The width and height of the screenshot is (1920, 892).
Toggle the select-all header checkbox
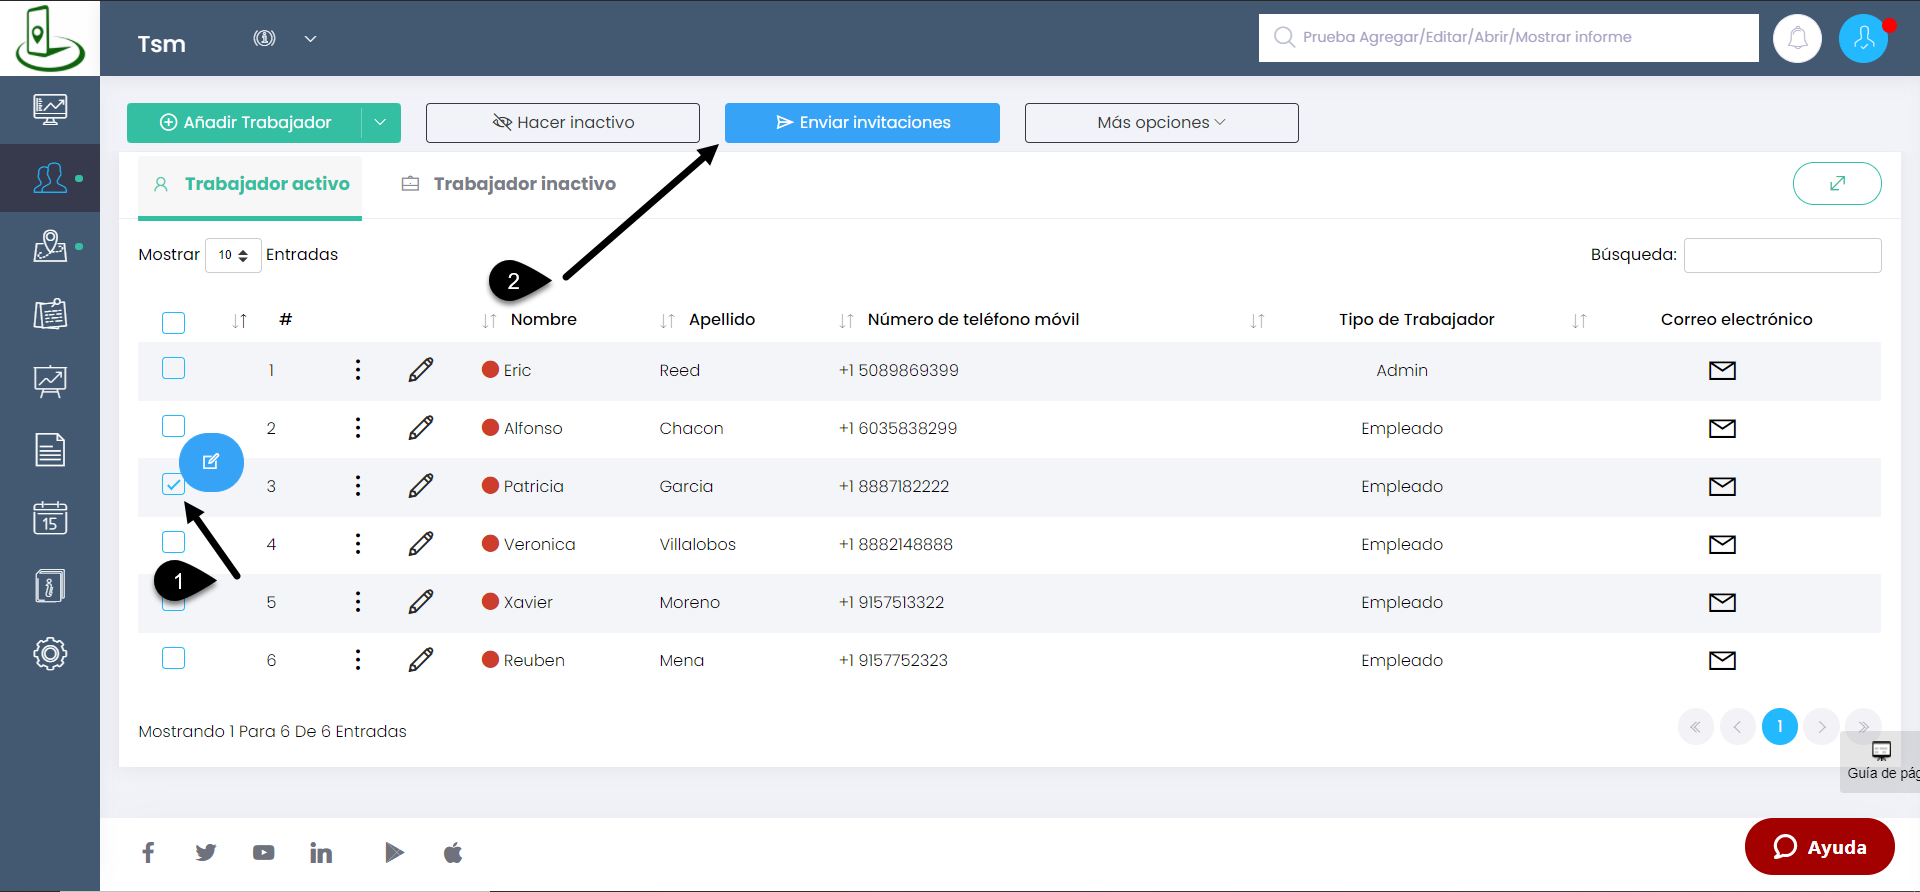[173, 322]
